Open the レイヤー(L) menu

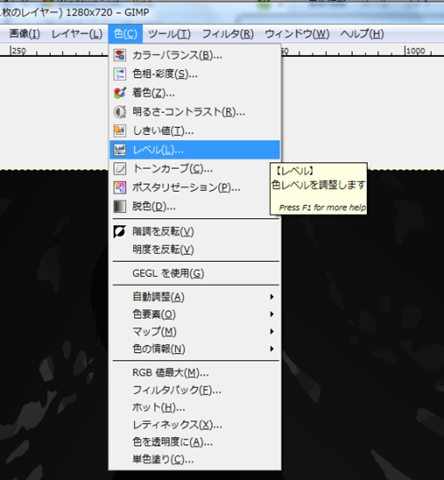77,34
